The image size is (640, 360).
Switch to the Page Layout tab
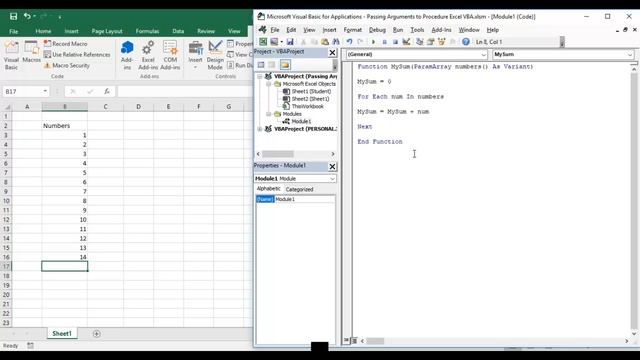coord(107,31)
